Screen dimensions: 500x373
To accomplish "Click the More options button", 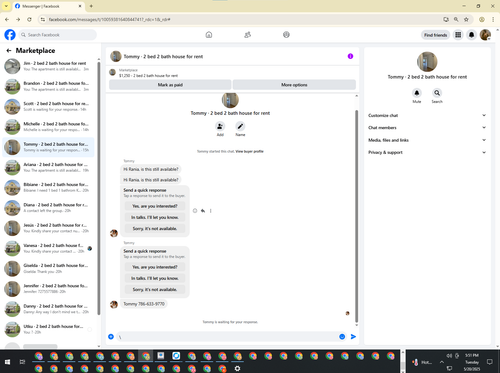I will [x=294, y=85].
